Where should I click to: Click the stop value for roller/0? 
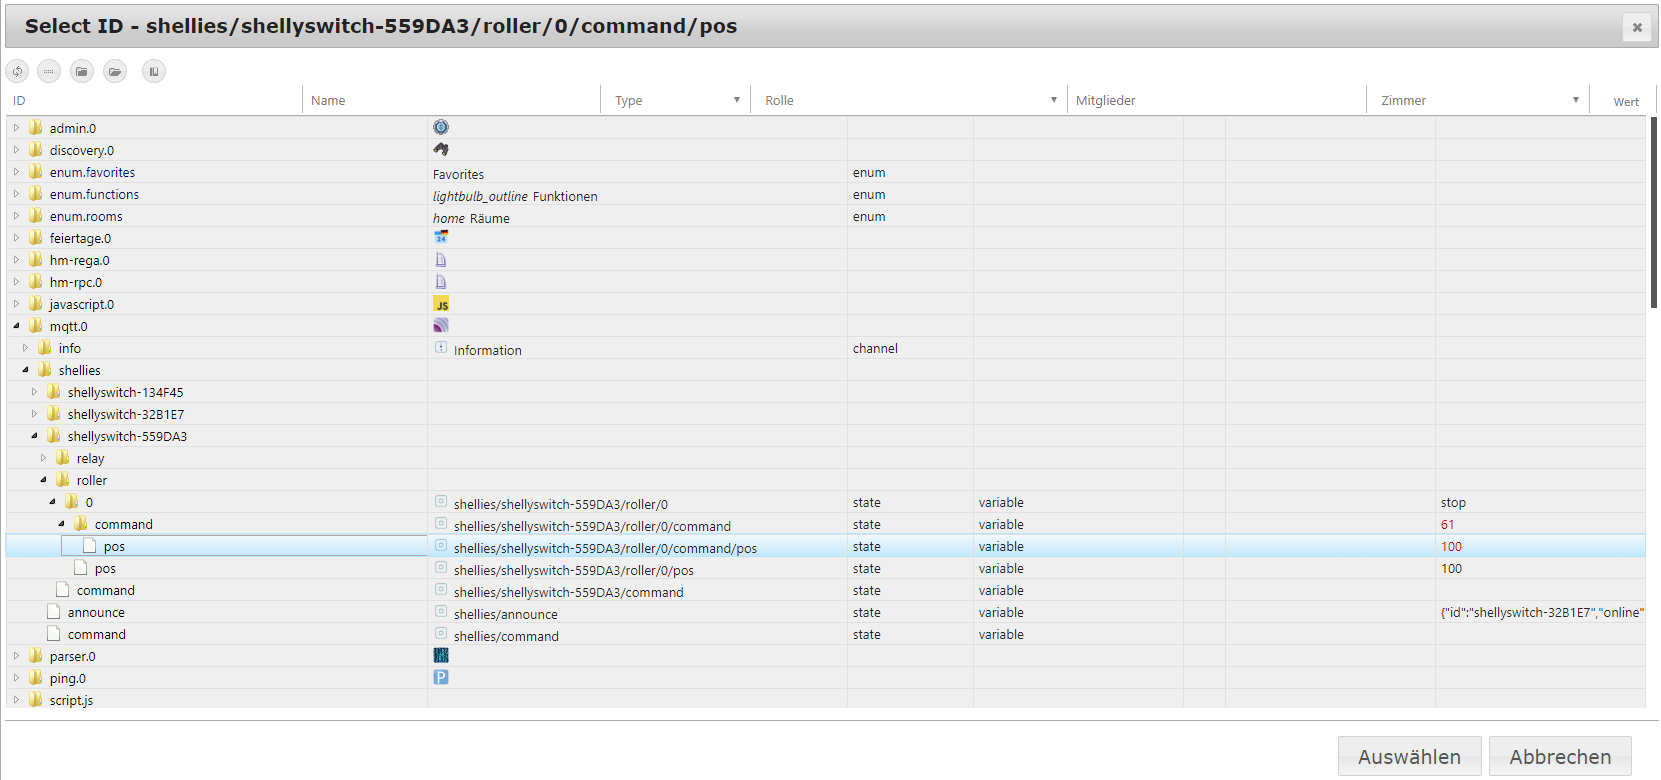pyautogui.click(x=1453, y=502)
